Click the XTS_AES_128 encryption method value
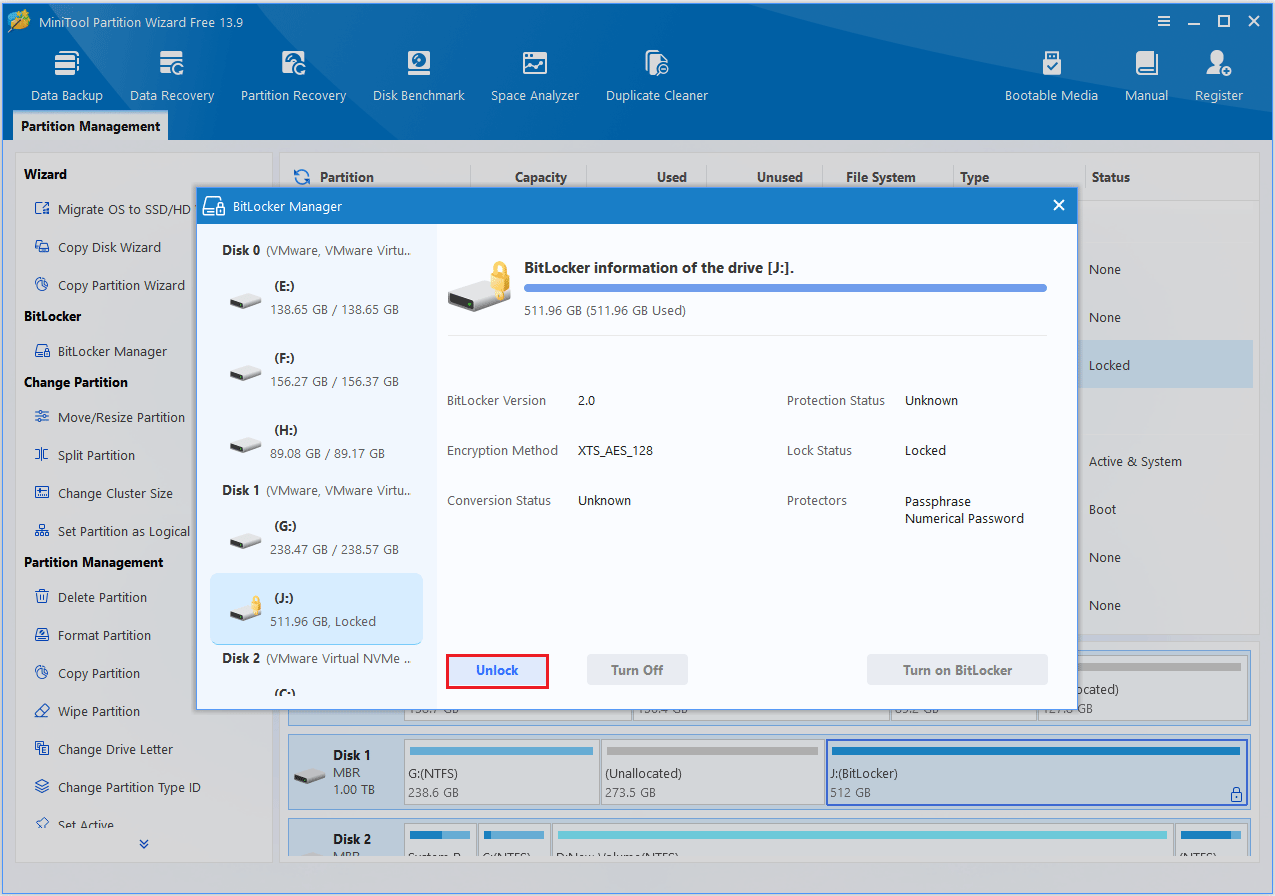 pyautogui.click(x=615, y=450)
